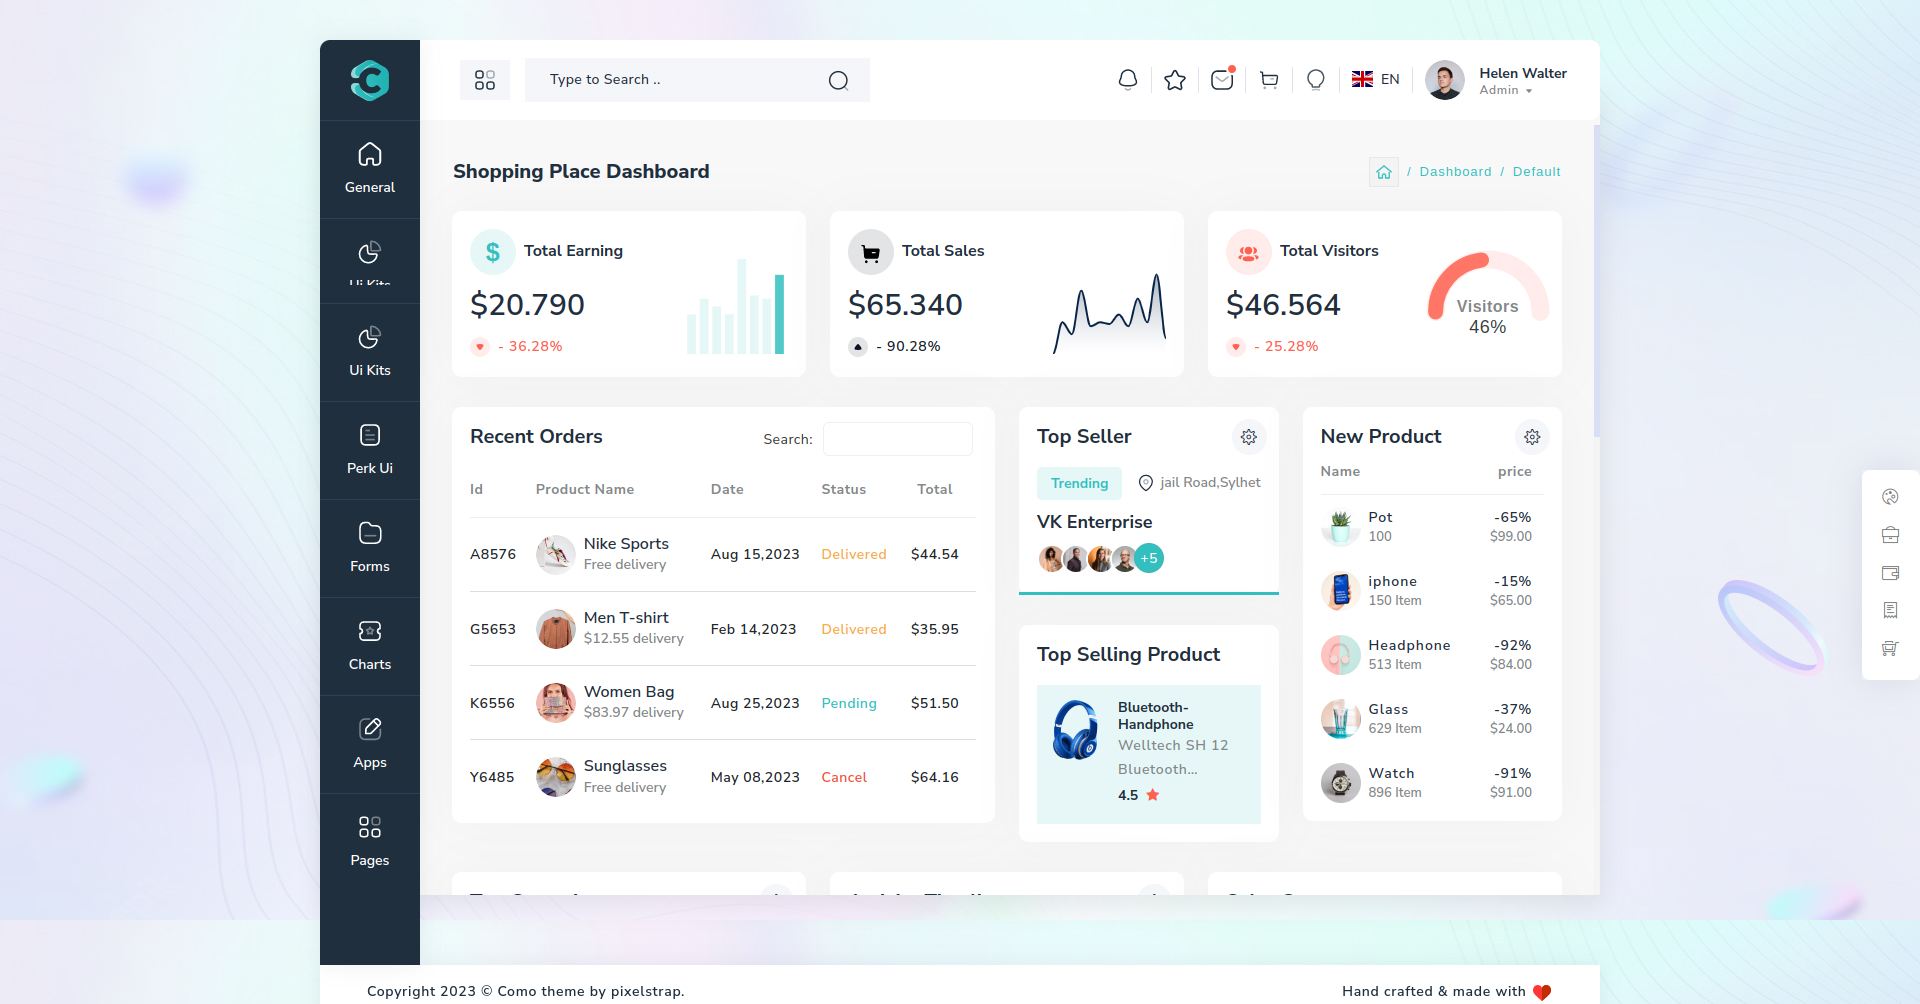The image size is (1920, 1004).
Task: Click the notification bell icon
Action: 1127,80
